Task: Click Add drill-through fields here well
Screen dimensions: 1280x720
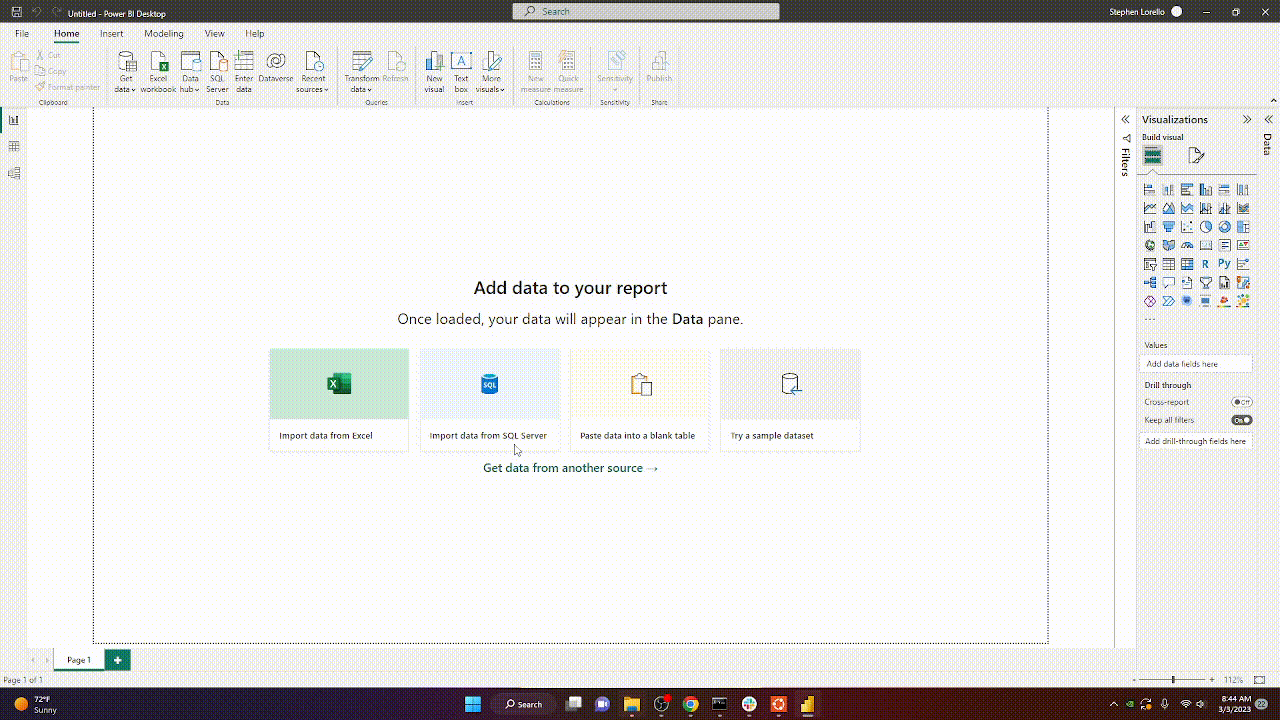Action: [1196, 441]
